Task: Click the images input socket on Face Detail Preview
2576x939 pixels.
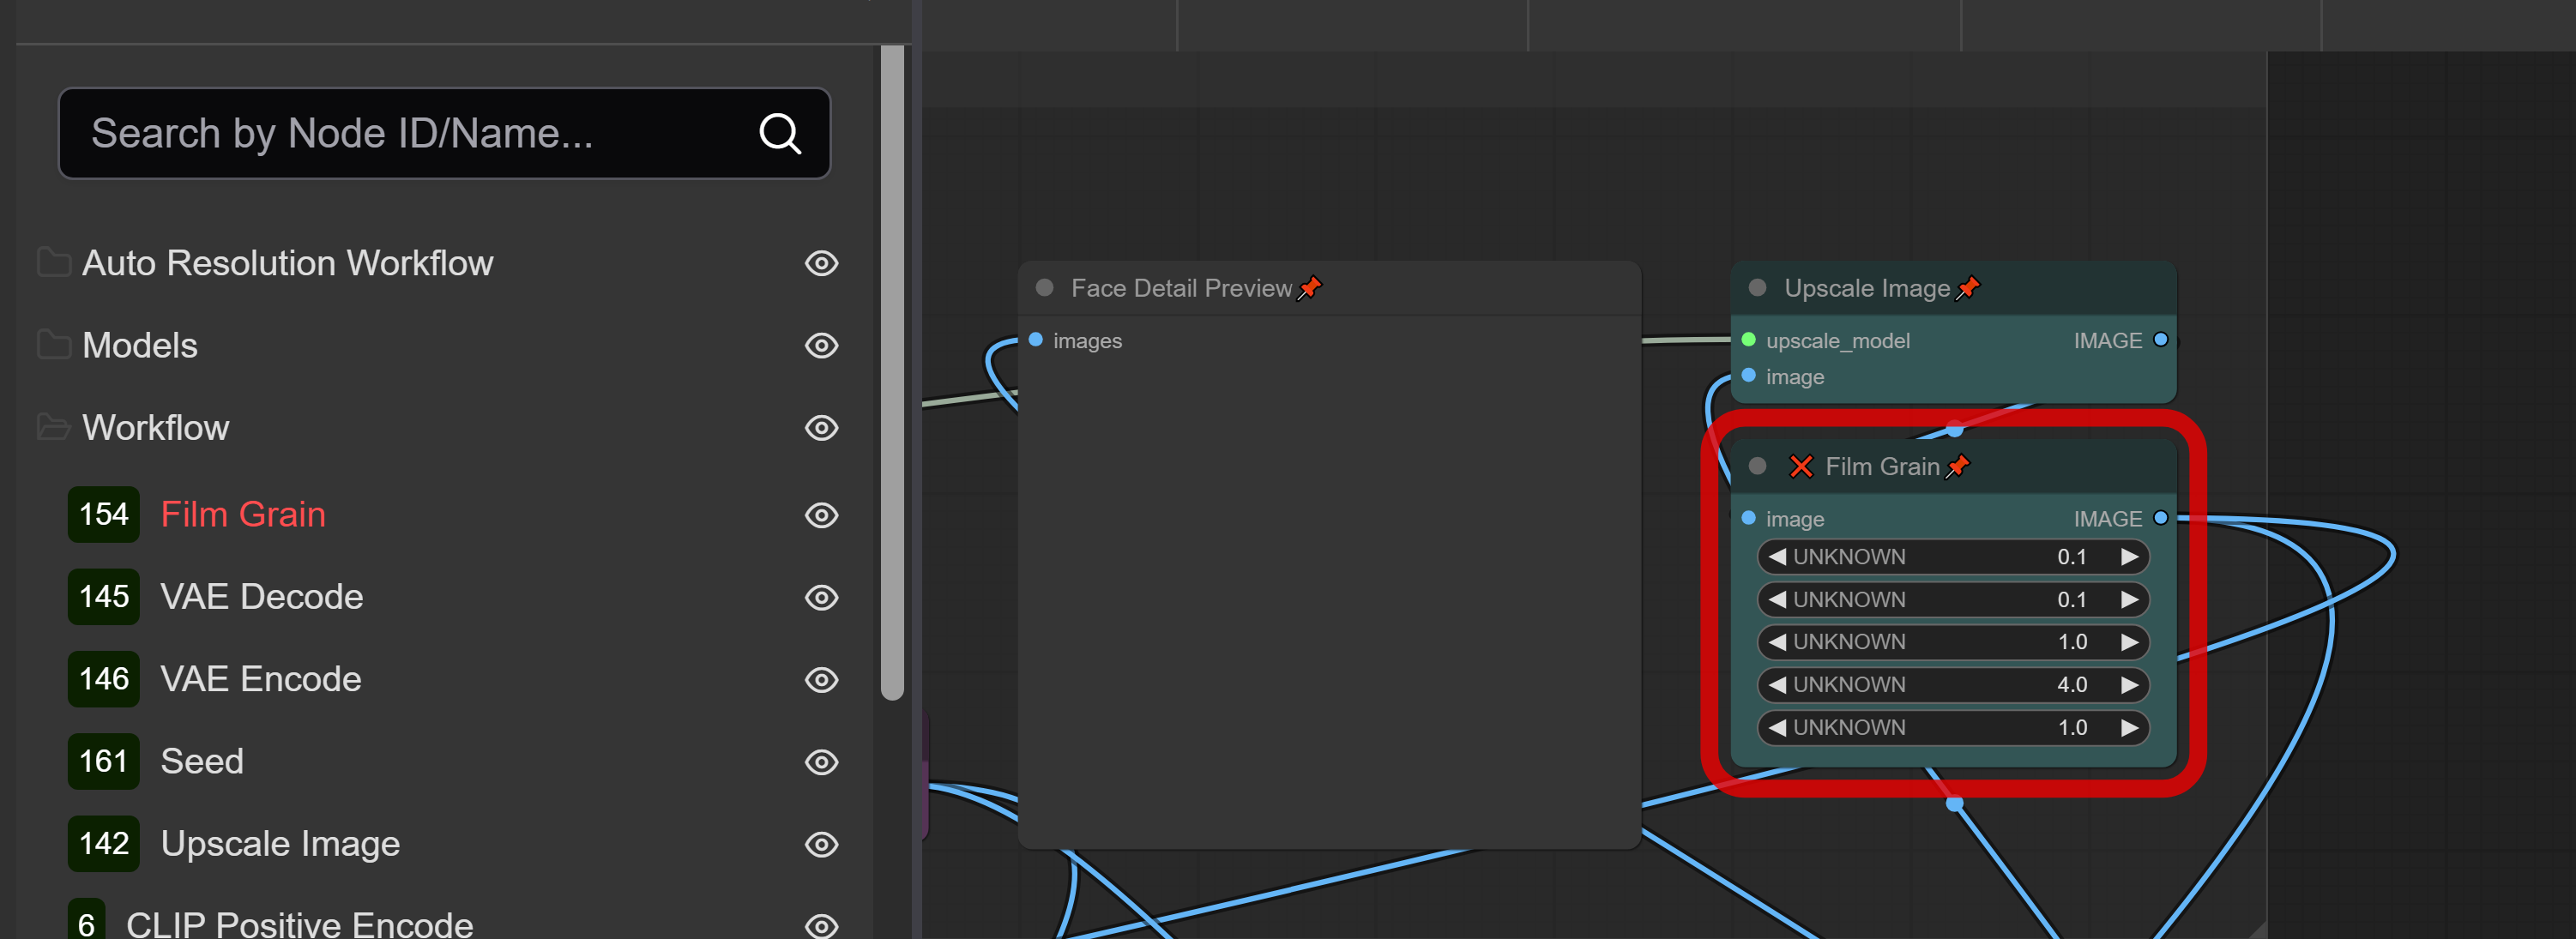Action: click(x=1036, y=340)
